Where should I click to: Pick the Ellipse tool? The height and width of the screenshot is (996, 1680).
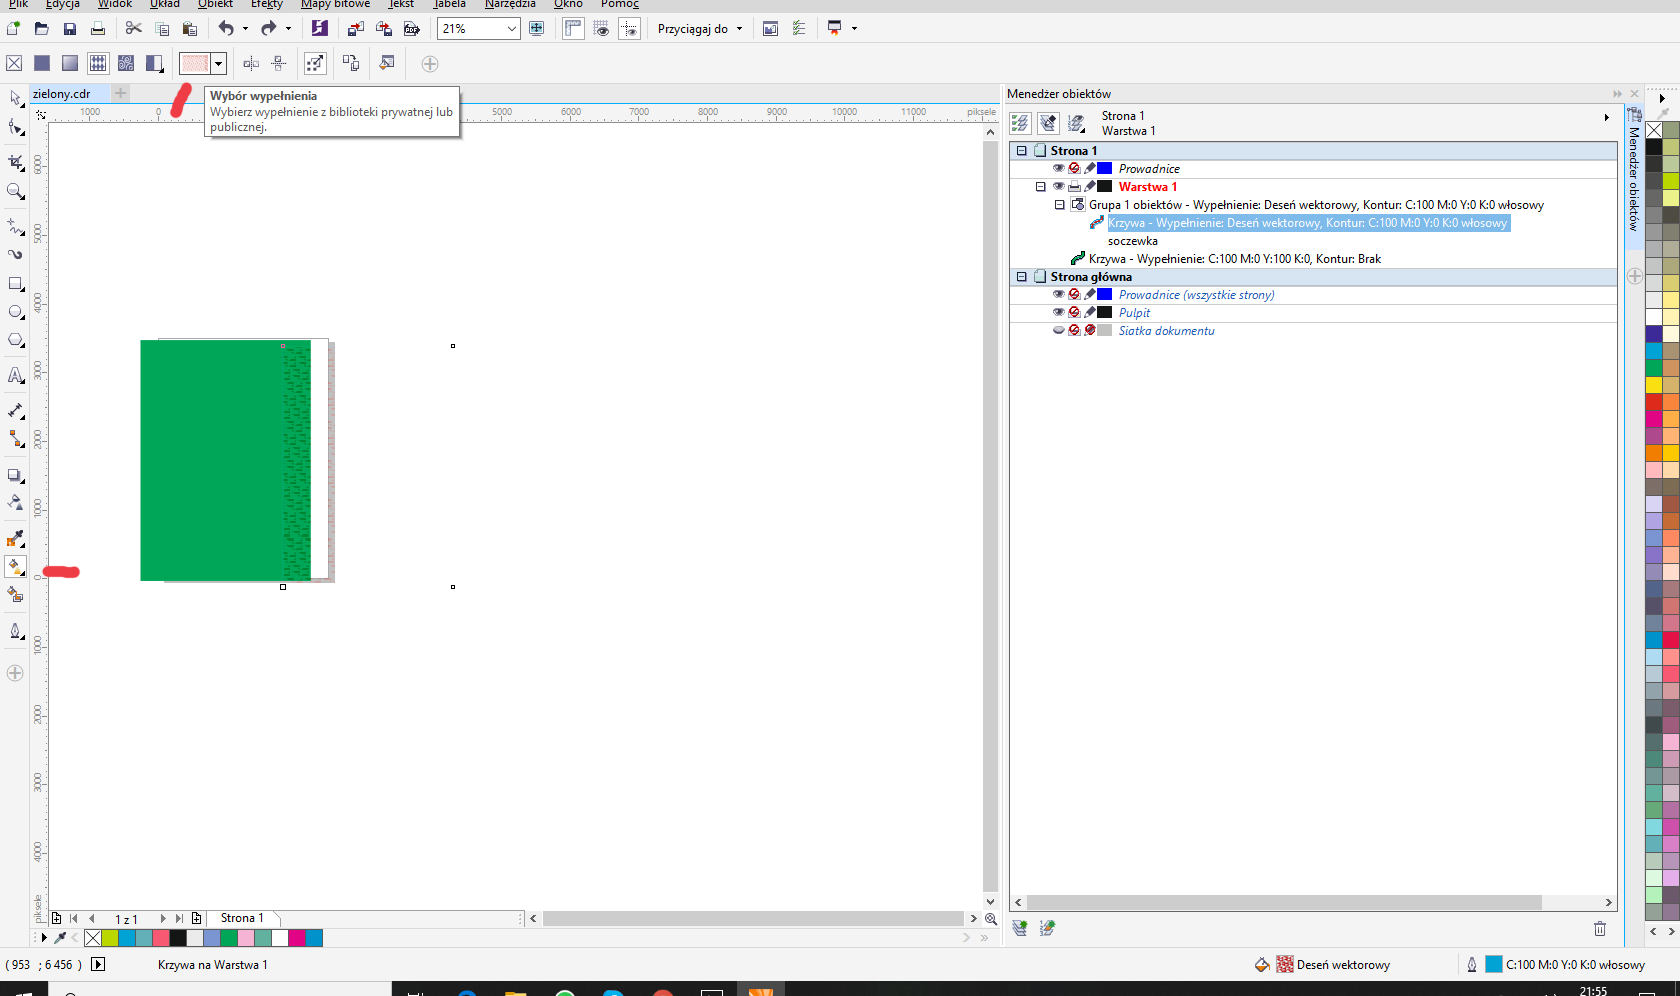[x=15, y=312]
